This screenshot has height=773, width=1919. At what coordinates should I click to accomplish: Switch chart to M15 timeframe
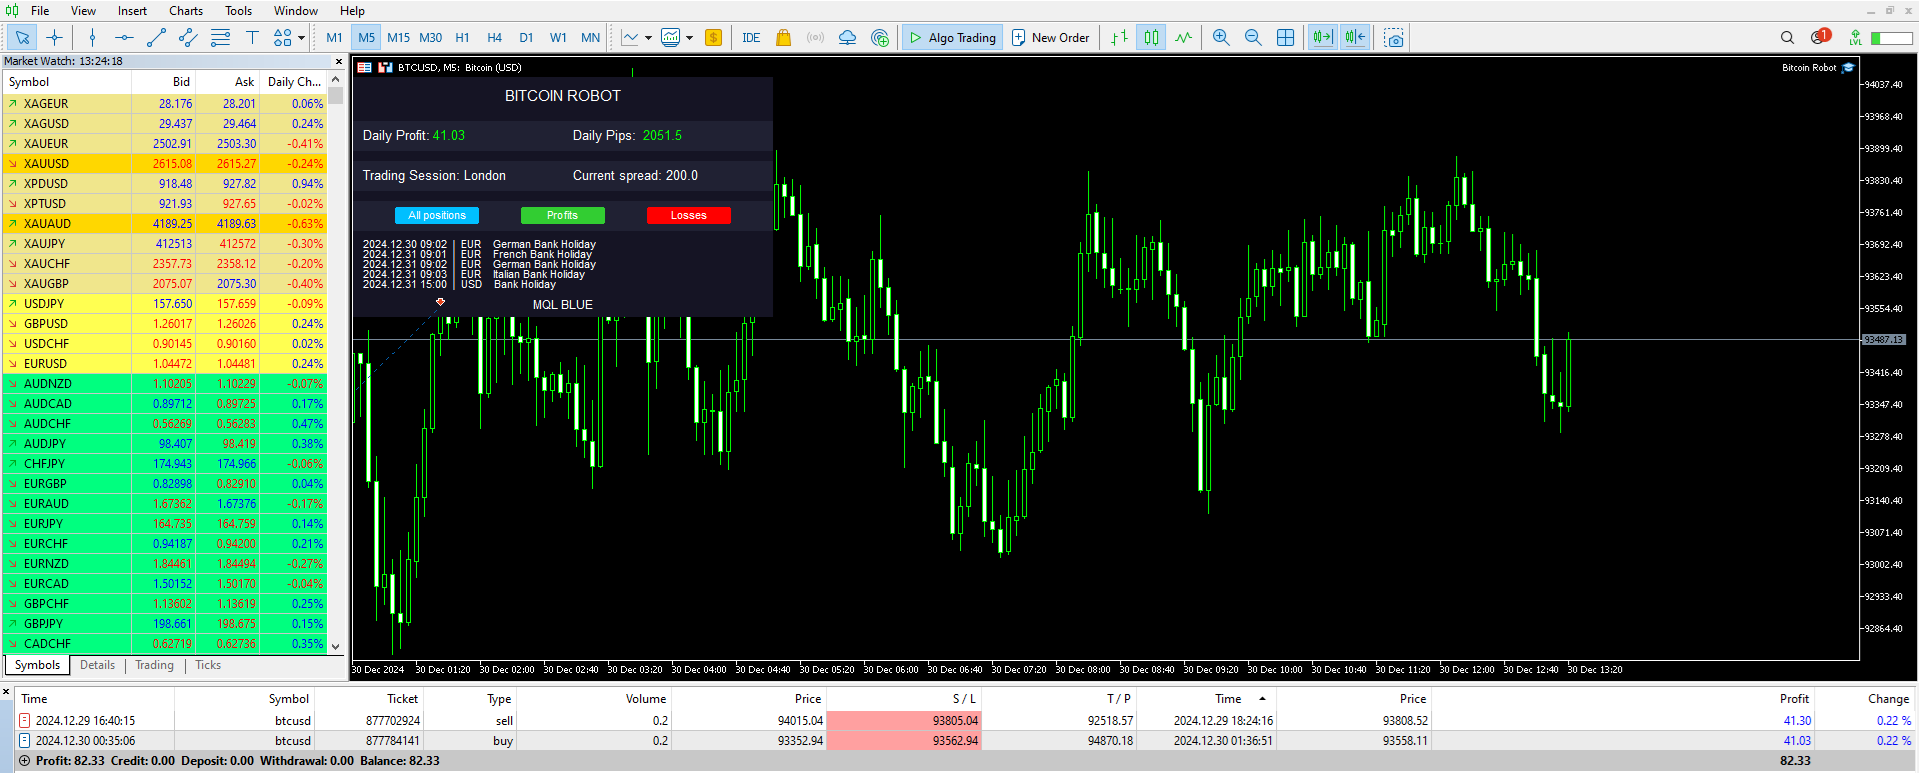tap(399, 38)
